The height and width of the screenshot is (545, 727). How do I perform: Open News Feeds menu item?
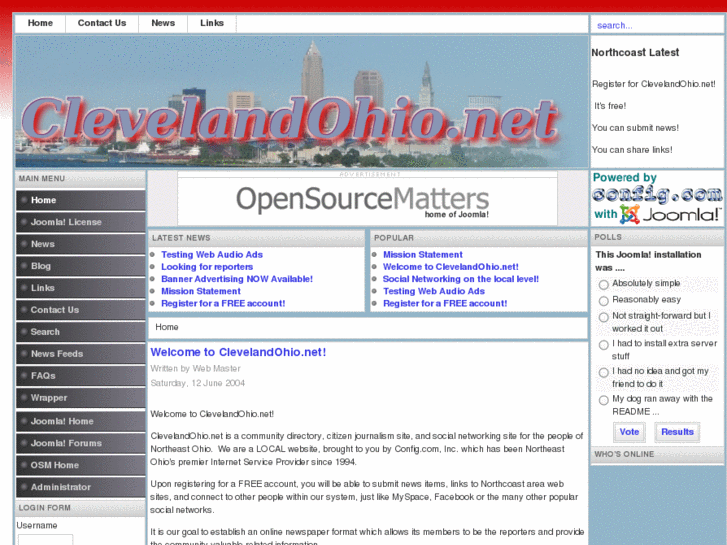[x=80, y=354]
